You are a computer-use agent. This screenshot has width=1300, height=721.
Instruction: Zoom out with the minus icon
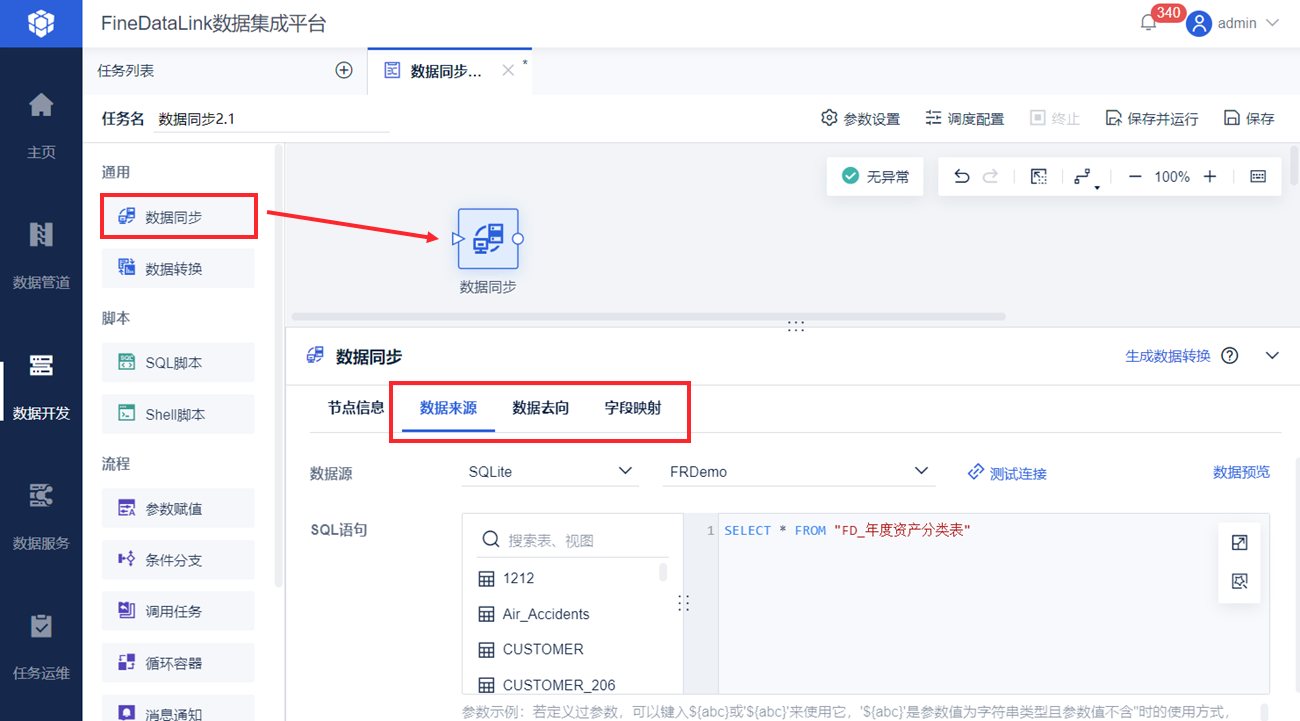coord(1135,177)
